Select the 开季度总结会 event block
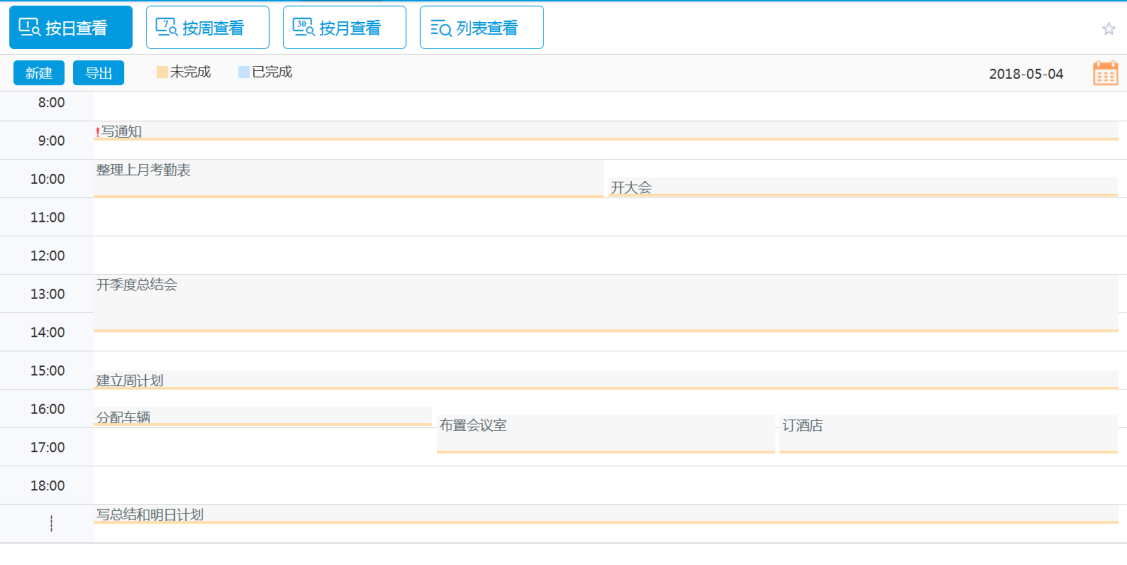This screenshot has width=1127, height=565. (137, 285)
